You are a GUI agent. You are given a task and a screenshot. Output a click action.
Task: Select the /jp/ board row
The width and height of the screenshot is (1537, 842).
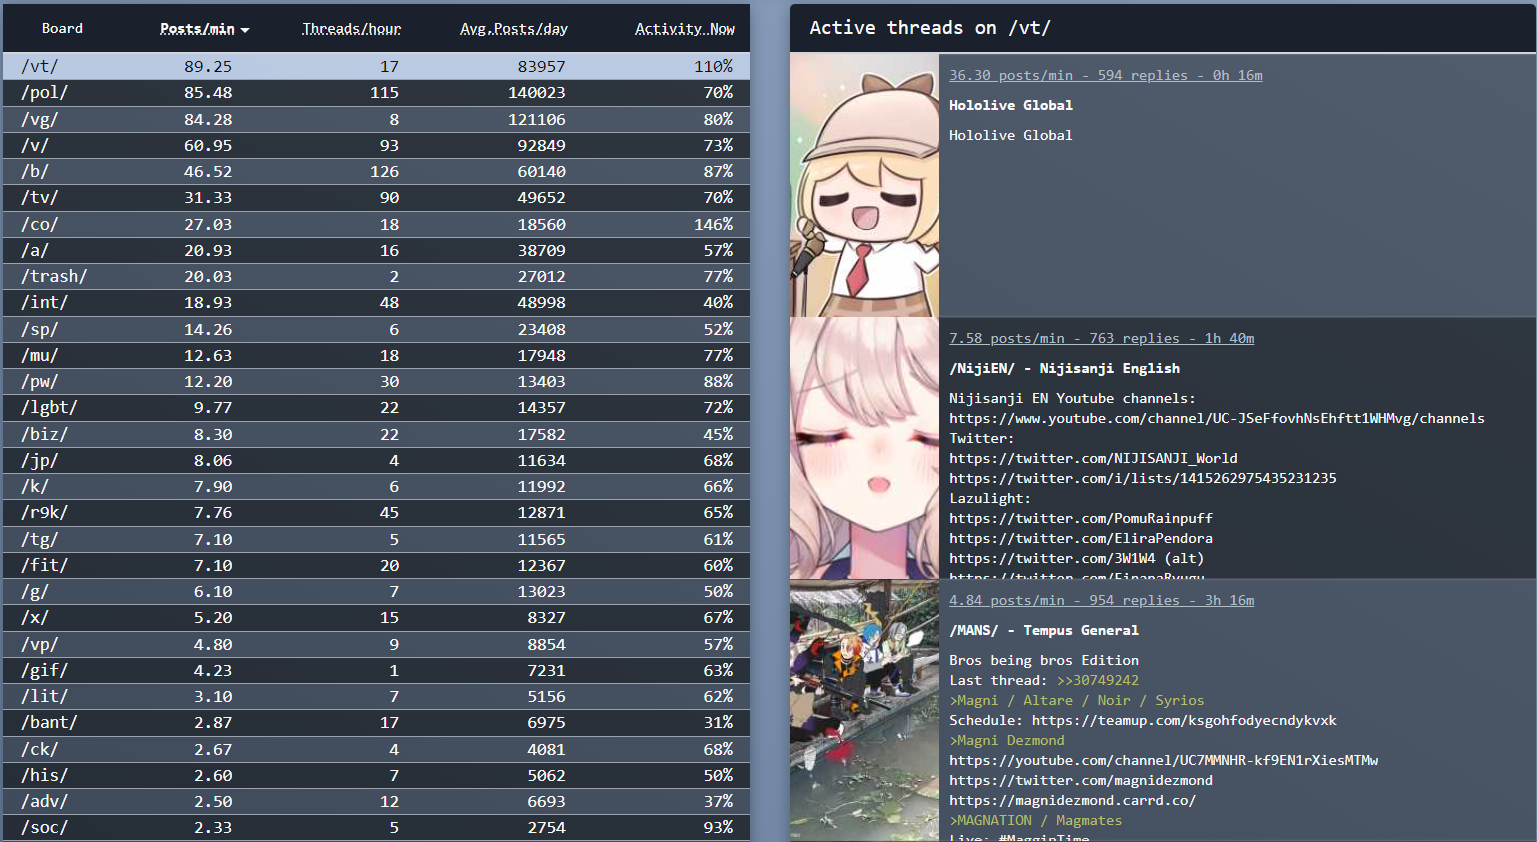376,460
